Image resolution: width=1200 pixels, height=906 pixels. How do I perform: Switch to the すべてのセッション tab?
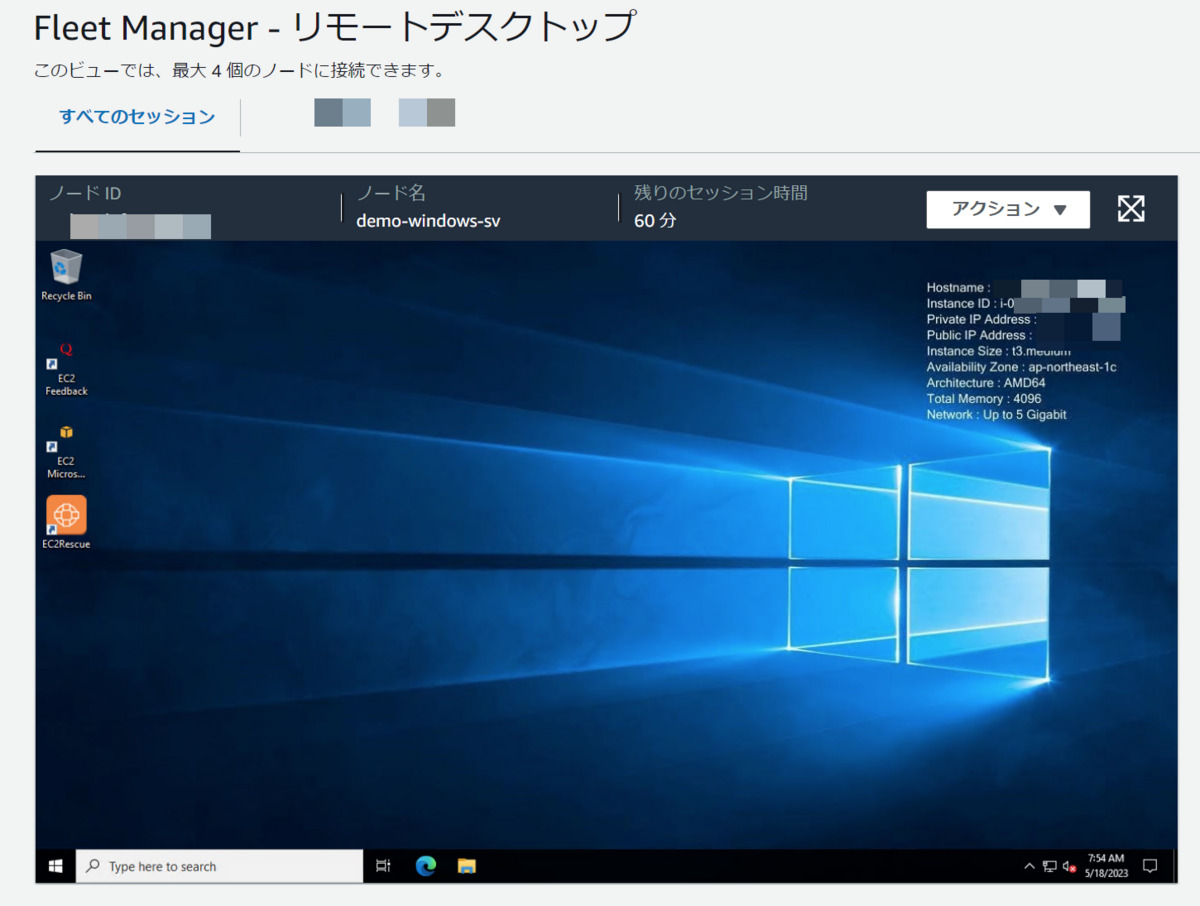(137, 117)
